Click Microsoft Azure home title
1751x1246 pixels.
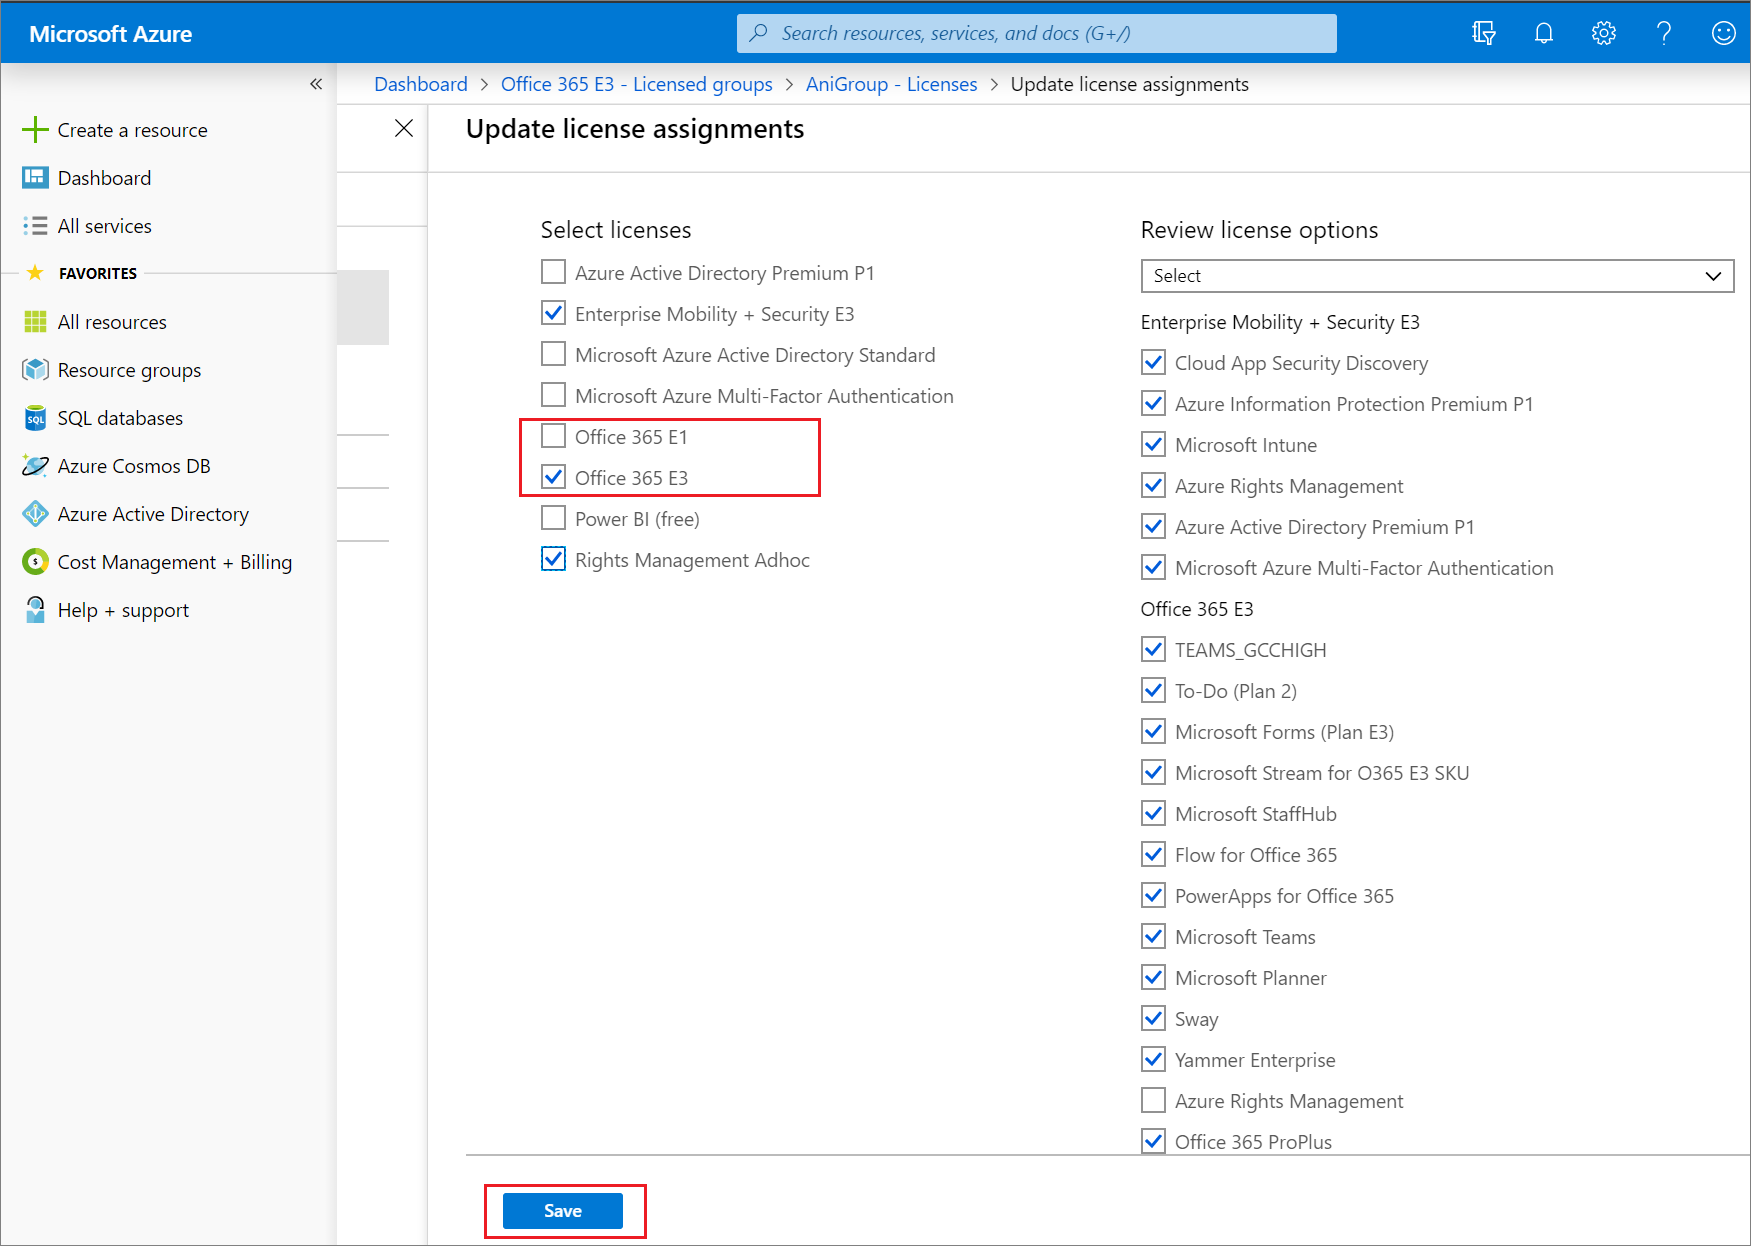111,34
